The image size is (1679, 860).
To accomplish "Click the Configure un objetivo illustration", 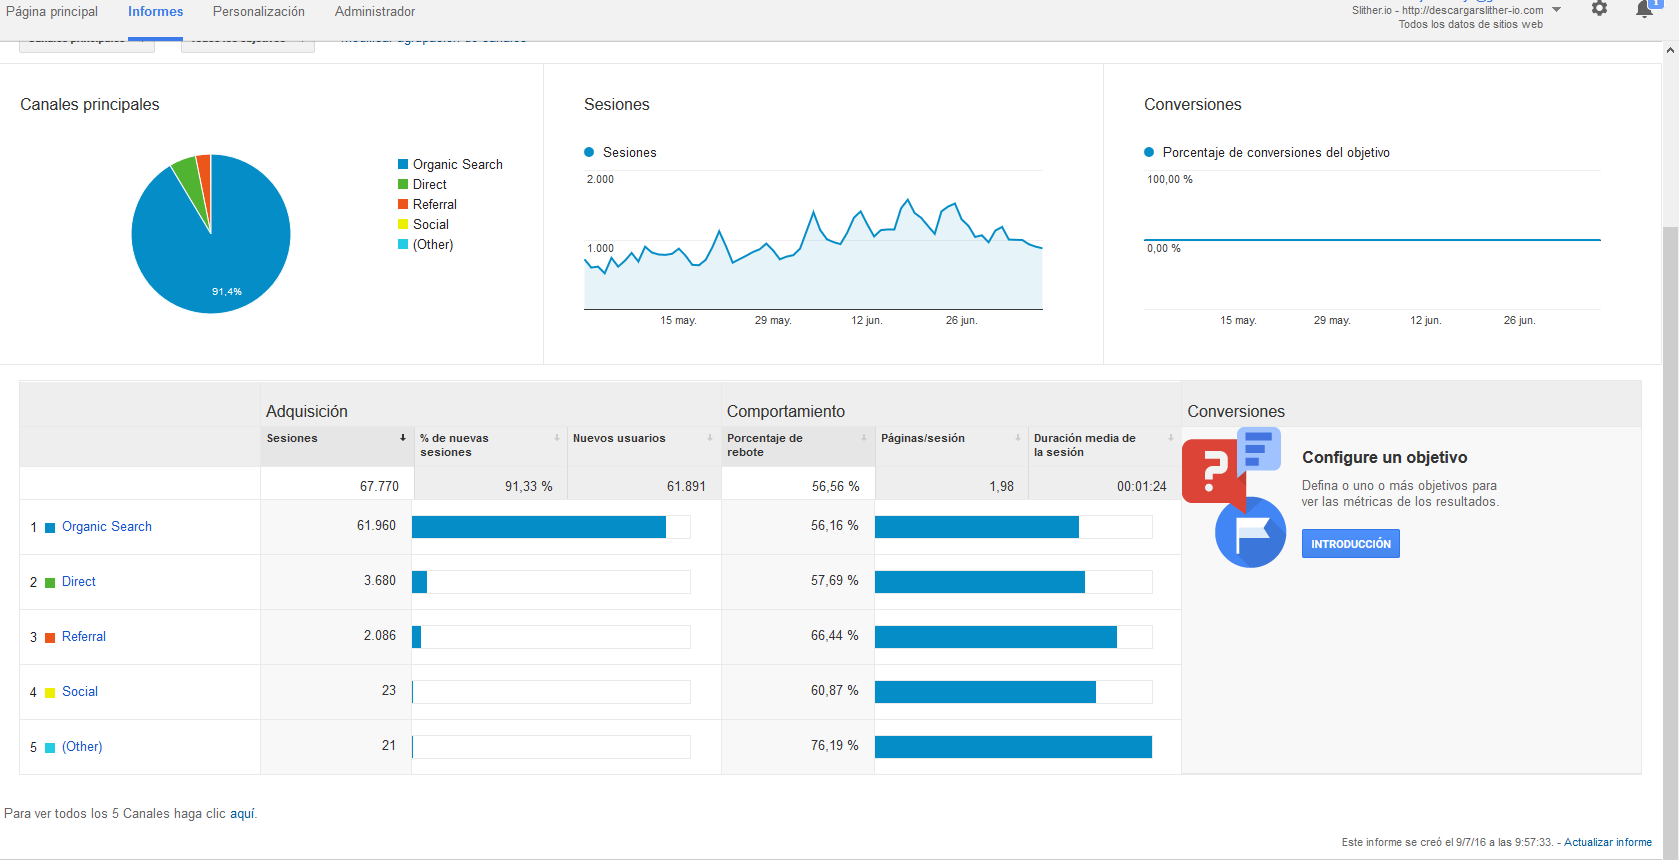I will click(1234, 498).
